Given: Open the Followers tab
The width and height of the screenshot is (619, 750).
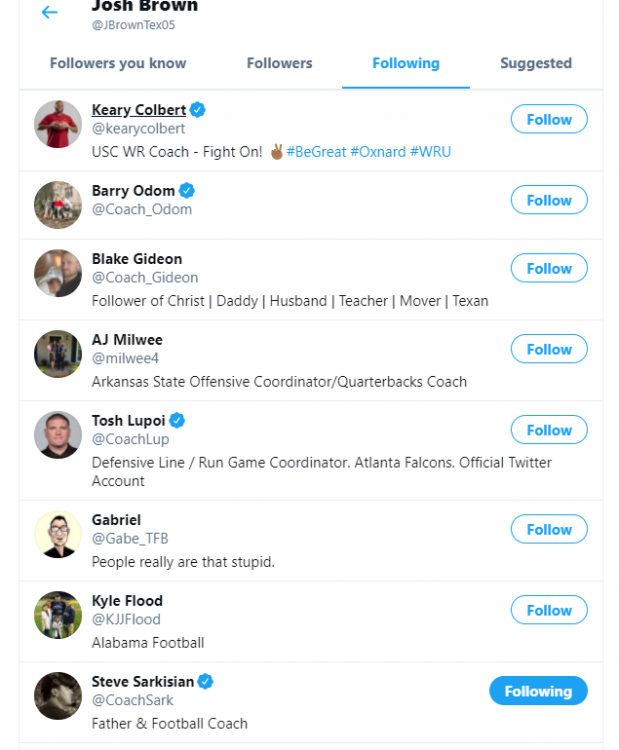Looking at the screenshot, I should [280, 63].
